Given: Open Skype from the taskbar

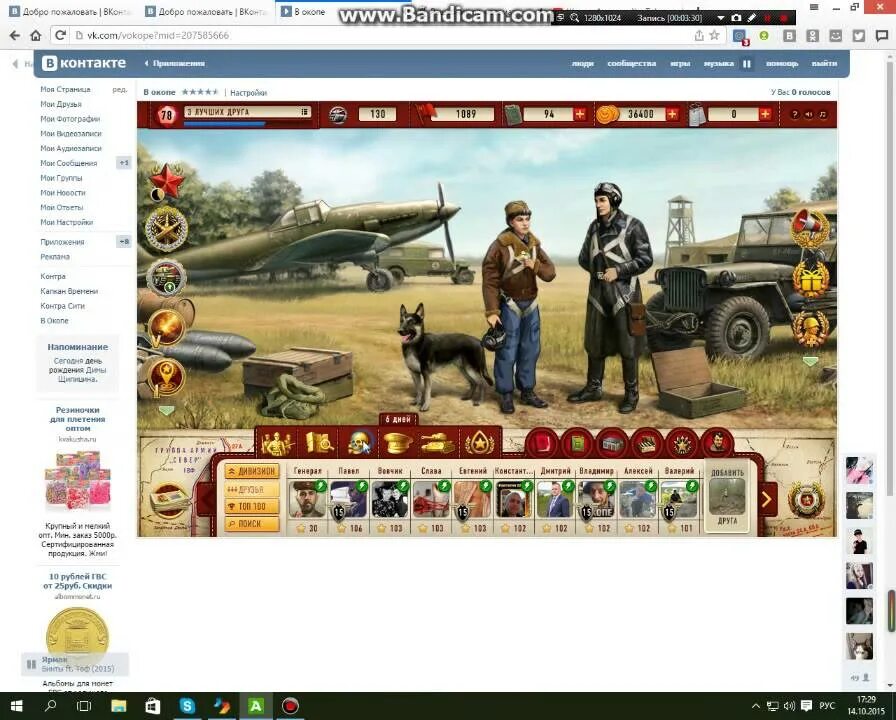Looking at the screenshot, I should pos(187,706).
